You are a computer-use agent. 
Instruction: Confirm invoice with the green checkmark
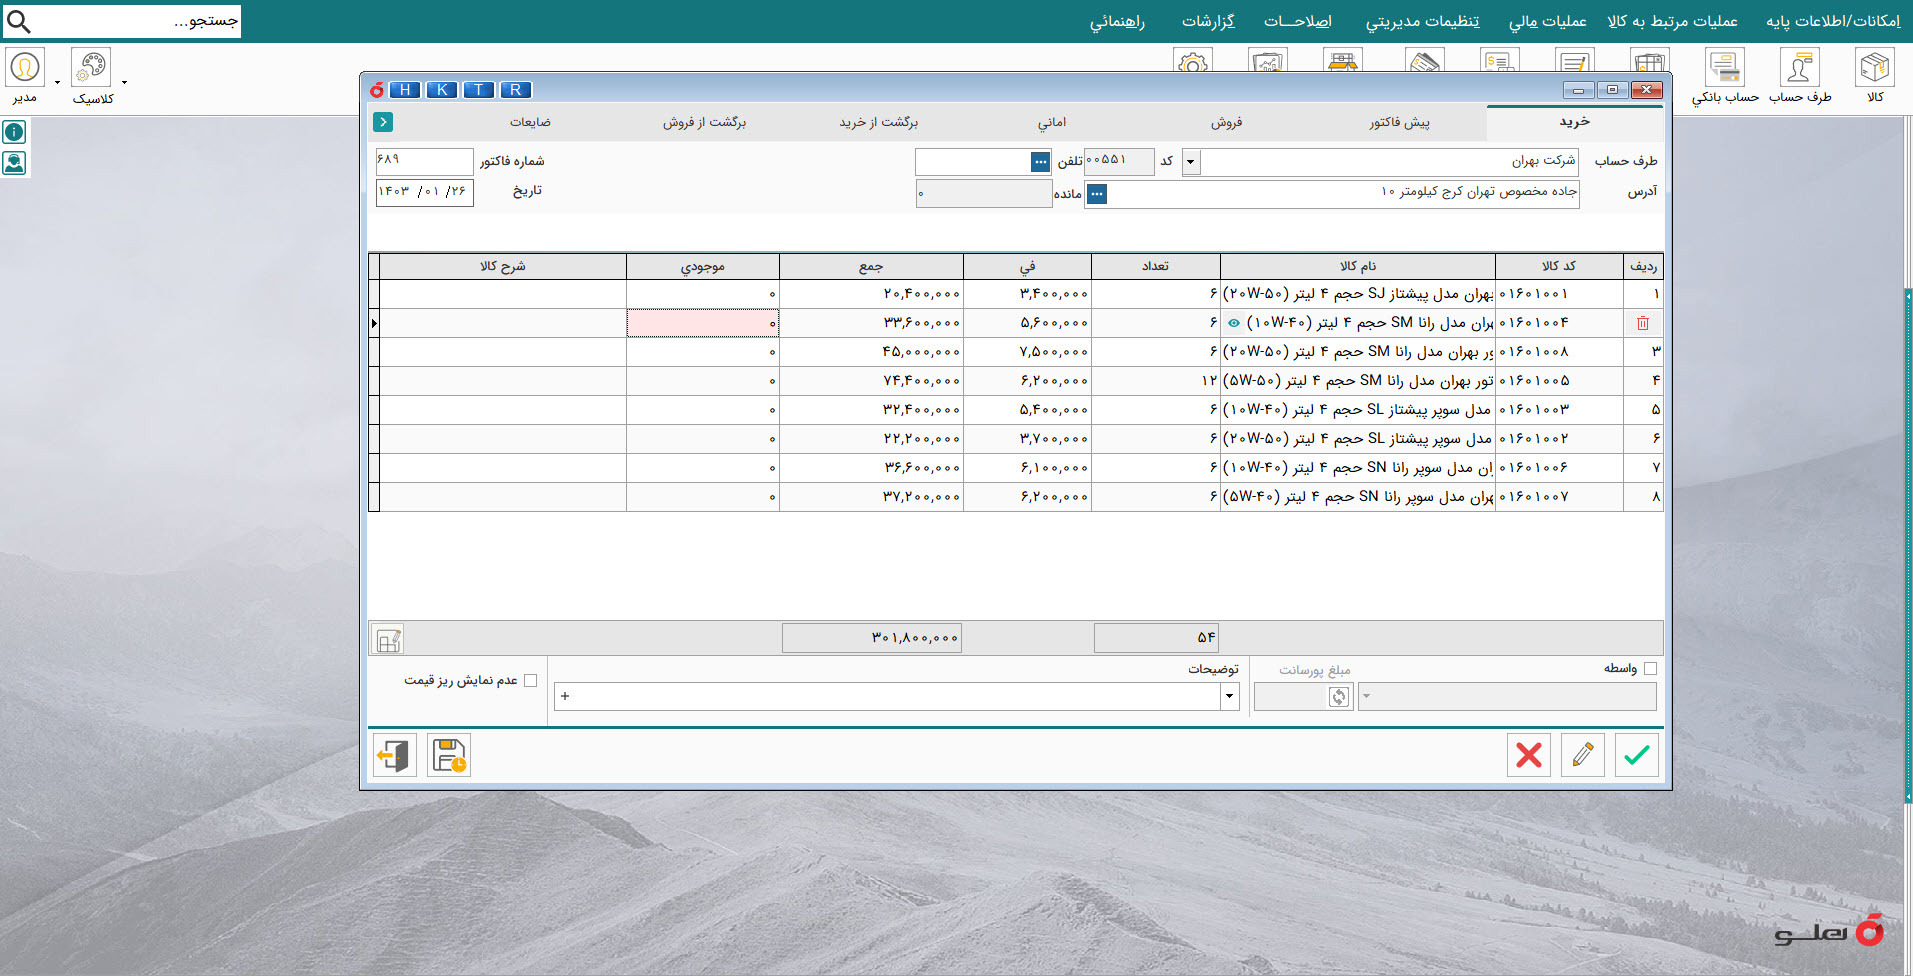[1637, 755]
